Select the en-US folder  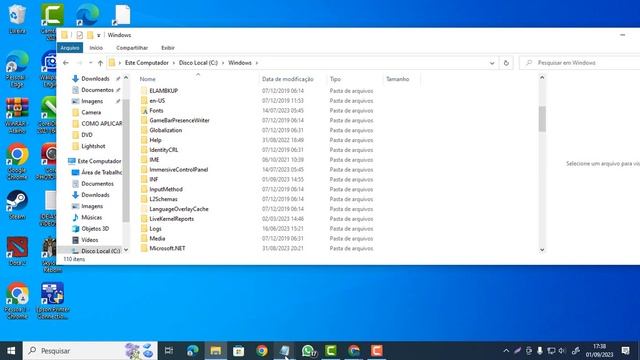click(157, 100)
